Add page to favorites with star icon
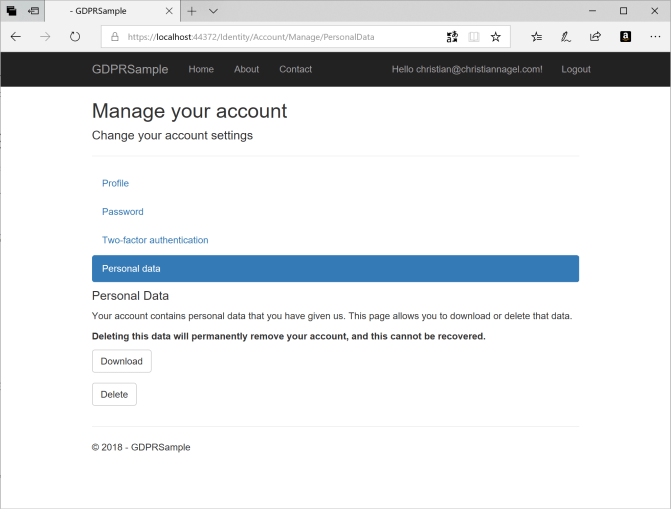 point(496,37)
